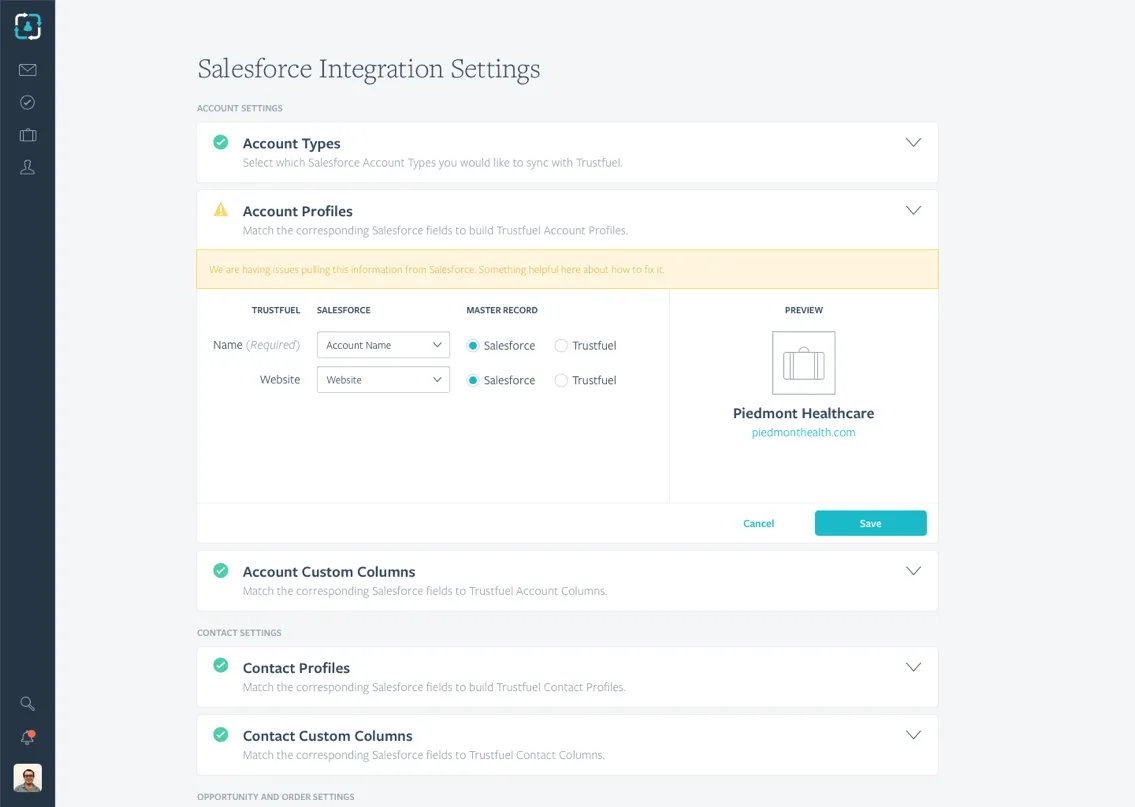Image resolution: width=1135 pixels, height=807 pixels.
Task: Open the Trustfuel home logo
Action: (27, 26)
